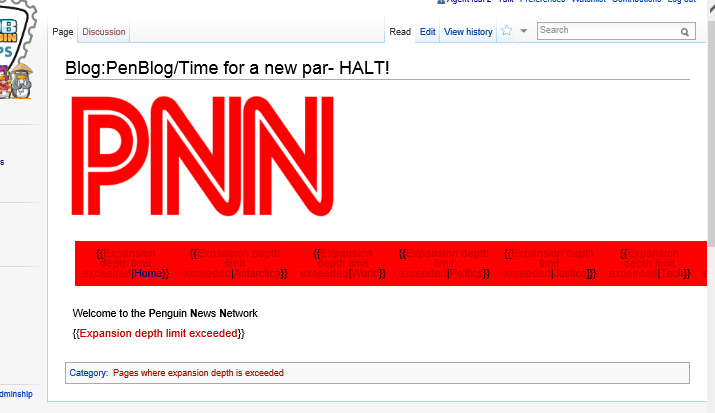Click World in the red navbar
Screen dimensions: 715x413
365,274
